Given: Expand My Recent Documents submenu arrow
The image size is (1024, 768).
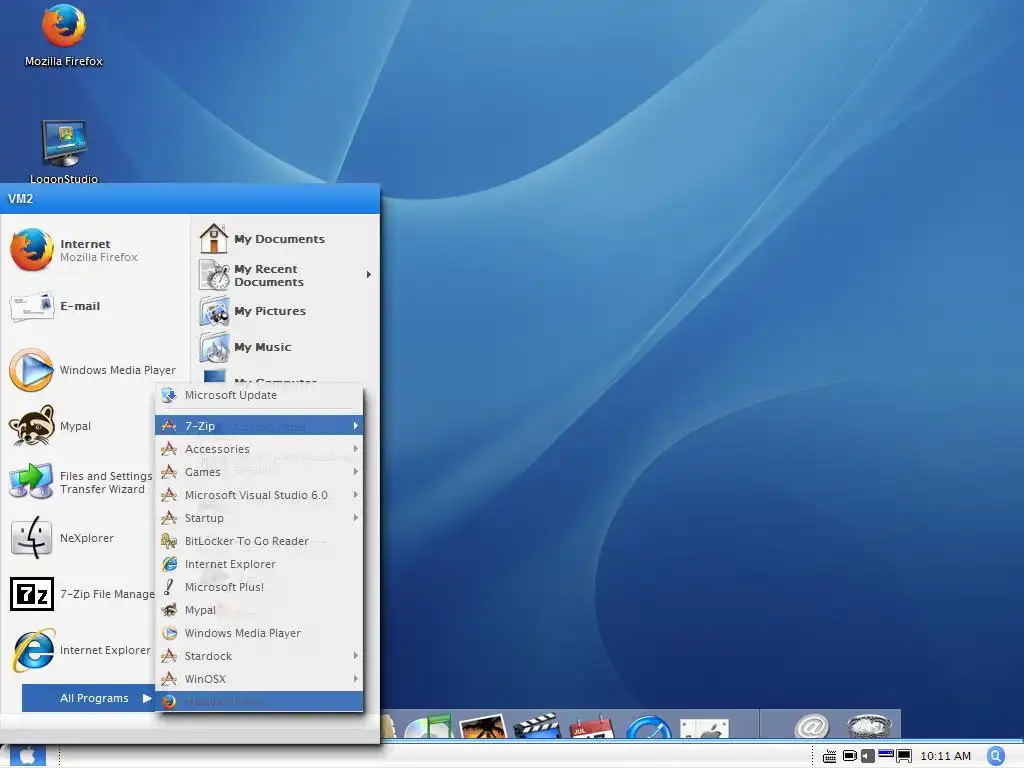Looking at the screenshot, I should pyautogui.click(x=369, y=275).
